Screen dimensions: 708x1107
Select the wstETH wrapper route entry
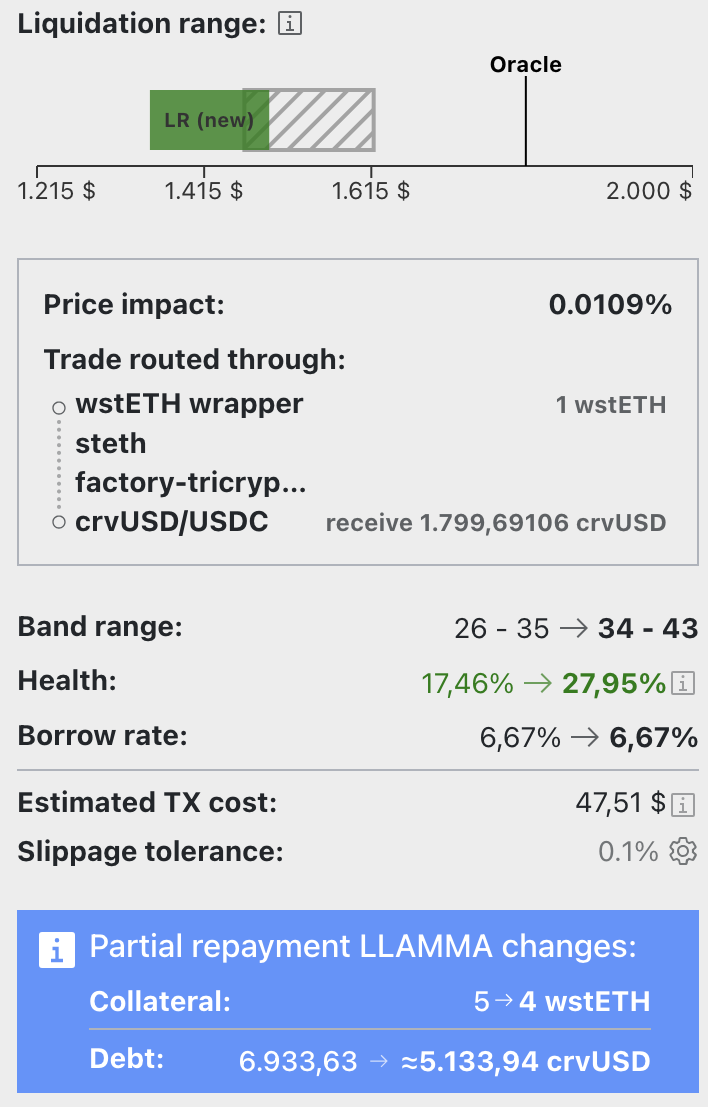point(189,404)
